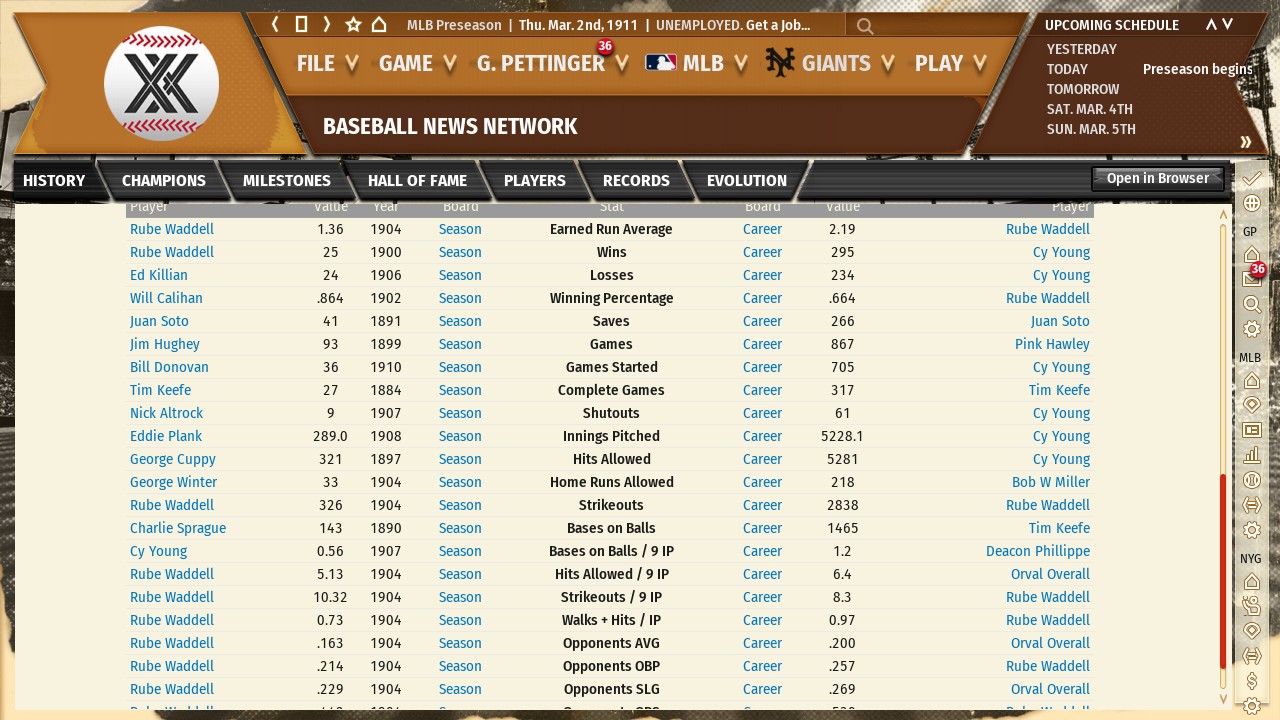
Task: Click the red scrollbar thumb
Action: pyautogui.click(x=1223, y=571)
